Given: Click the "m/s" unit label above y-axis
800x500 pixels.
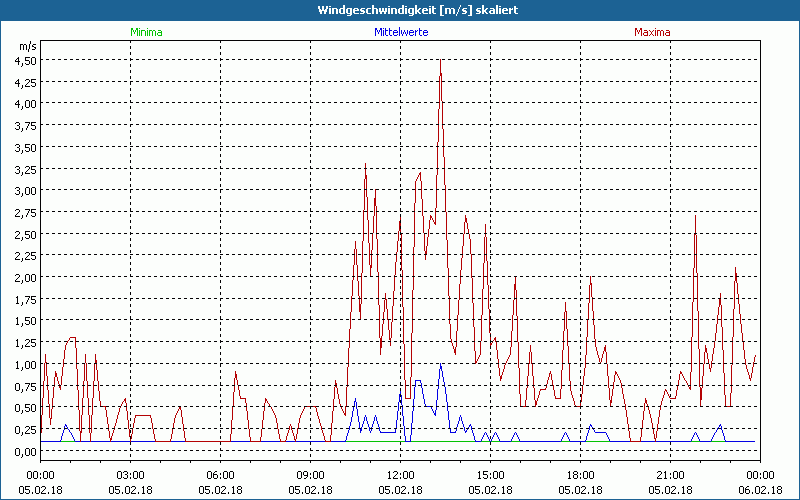Looking at the screenshot, I should pyautogui.click(x=26, y=46).
